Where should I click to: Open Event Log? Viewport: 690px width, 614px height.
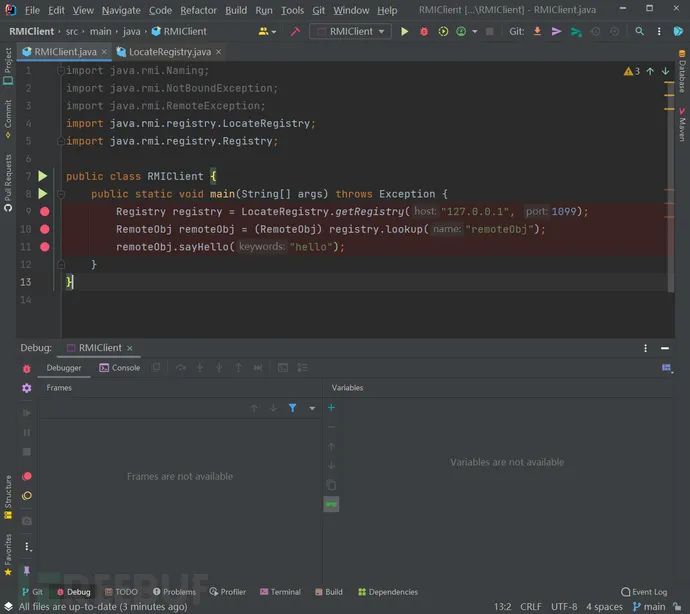644,592
